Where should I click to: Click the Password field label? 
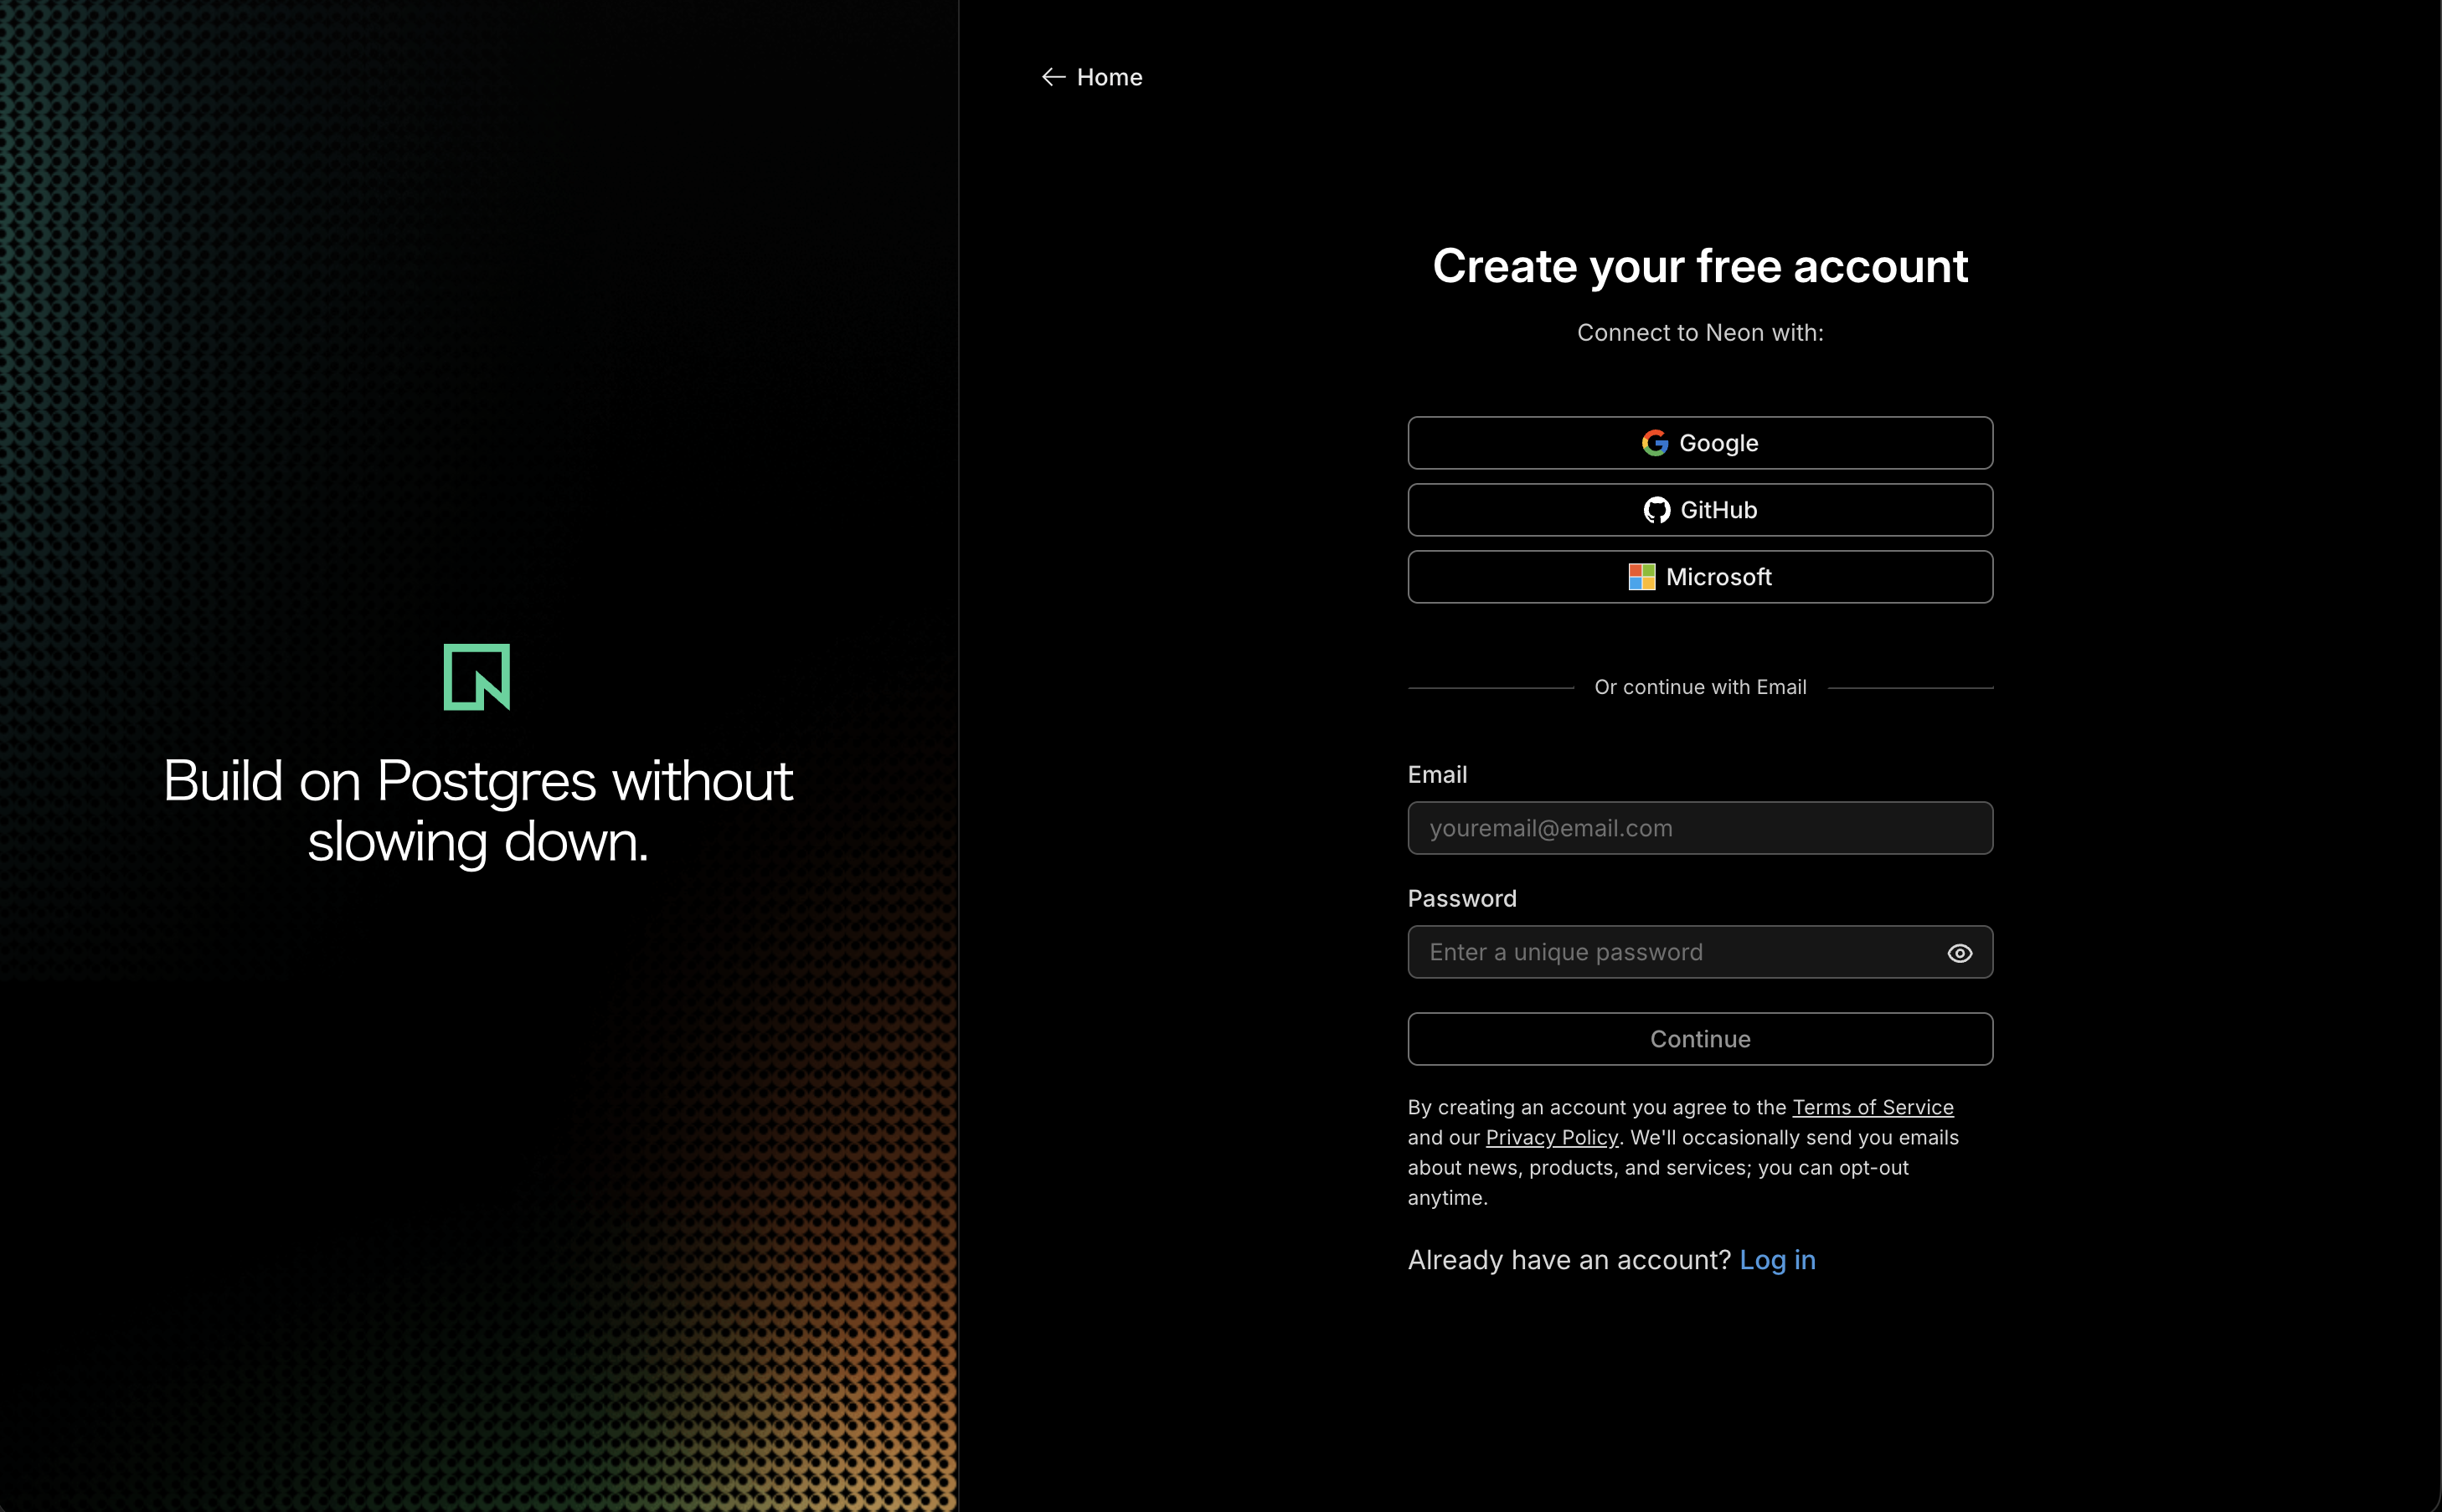coord(1461,899)
